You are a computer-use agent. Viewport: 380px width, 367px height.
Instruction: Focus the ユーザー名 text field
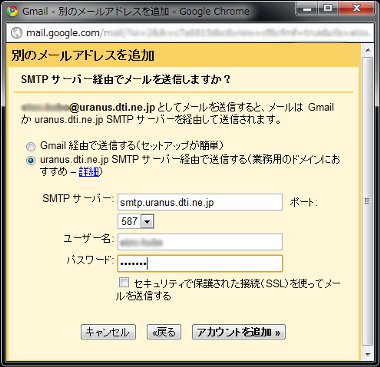coord(200,242)
